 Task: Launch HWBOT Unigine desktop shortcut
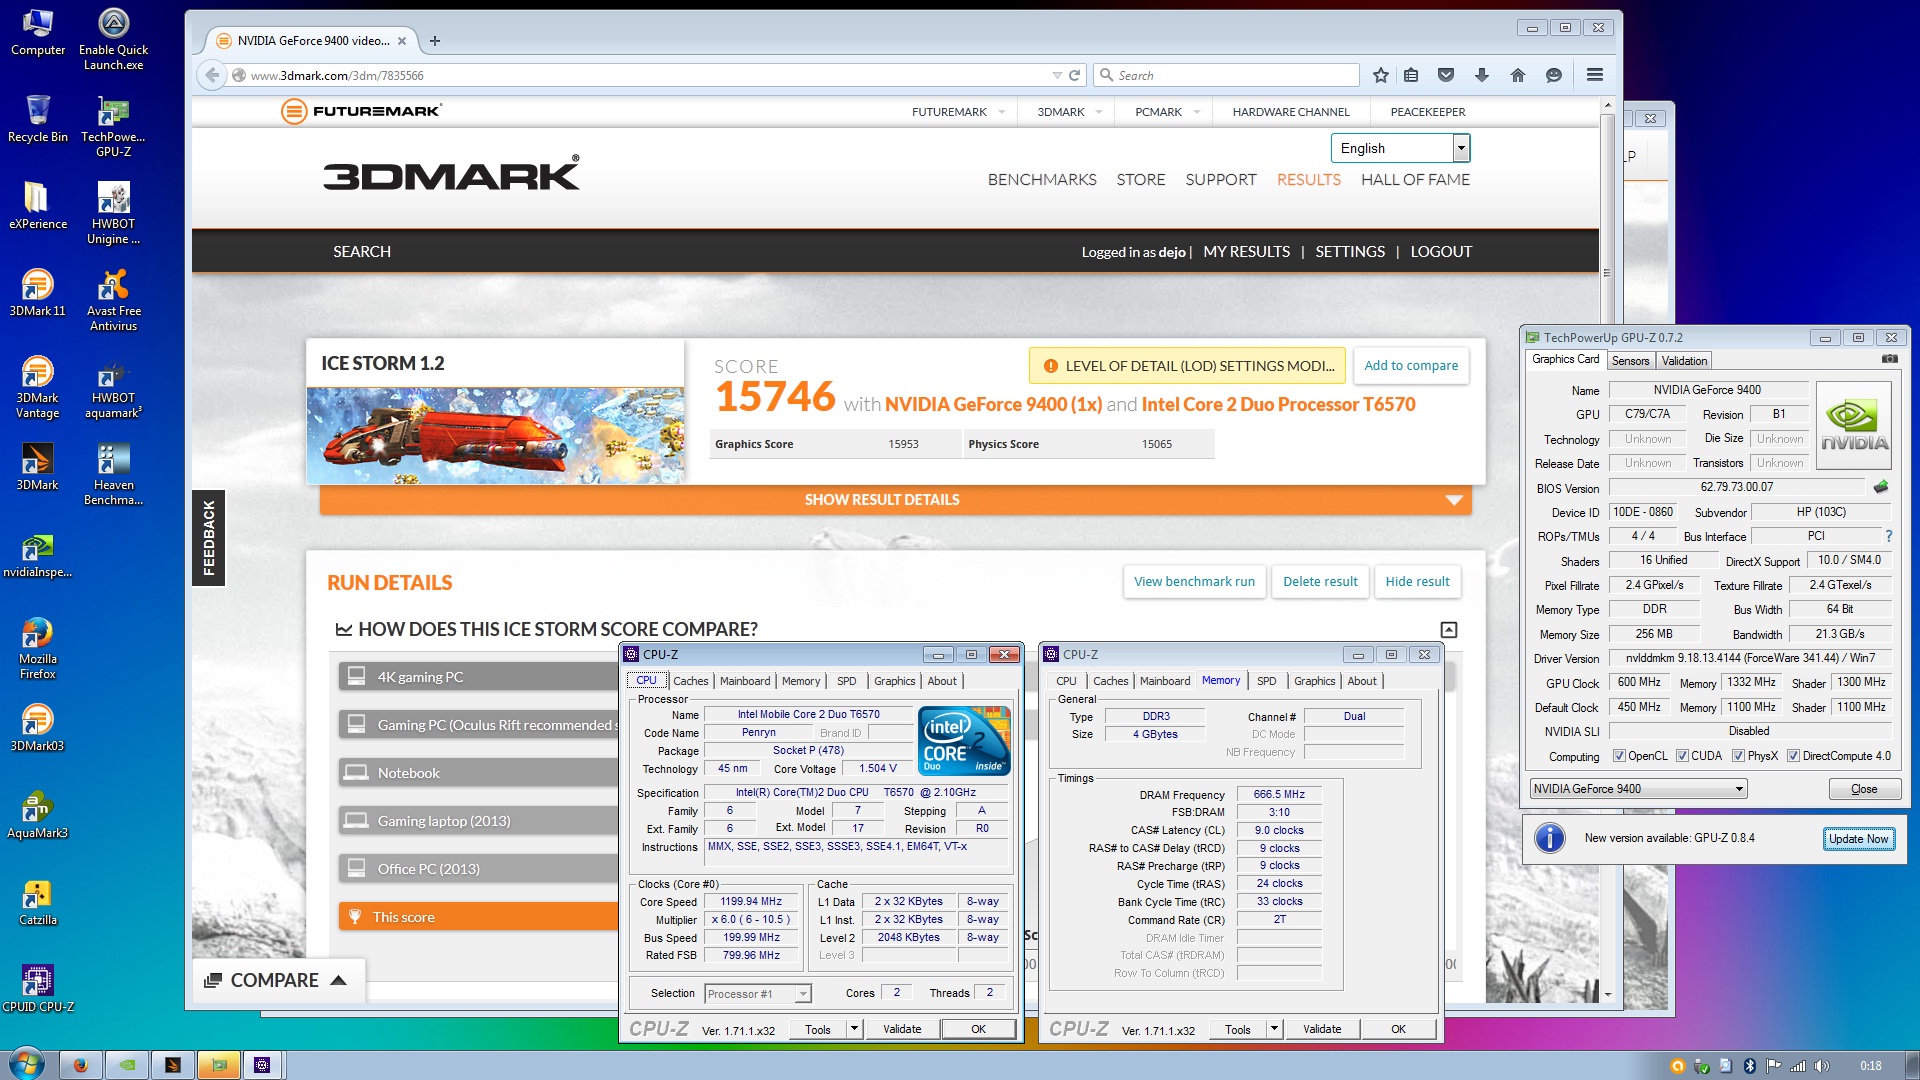click(113, 213)
